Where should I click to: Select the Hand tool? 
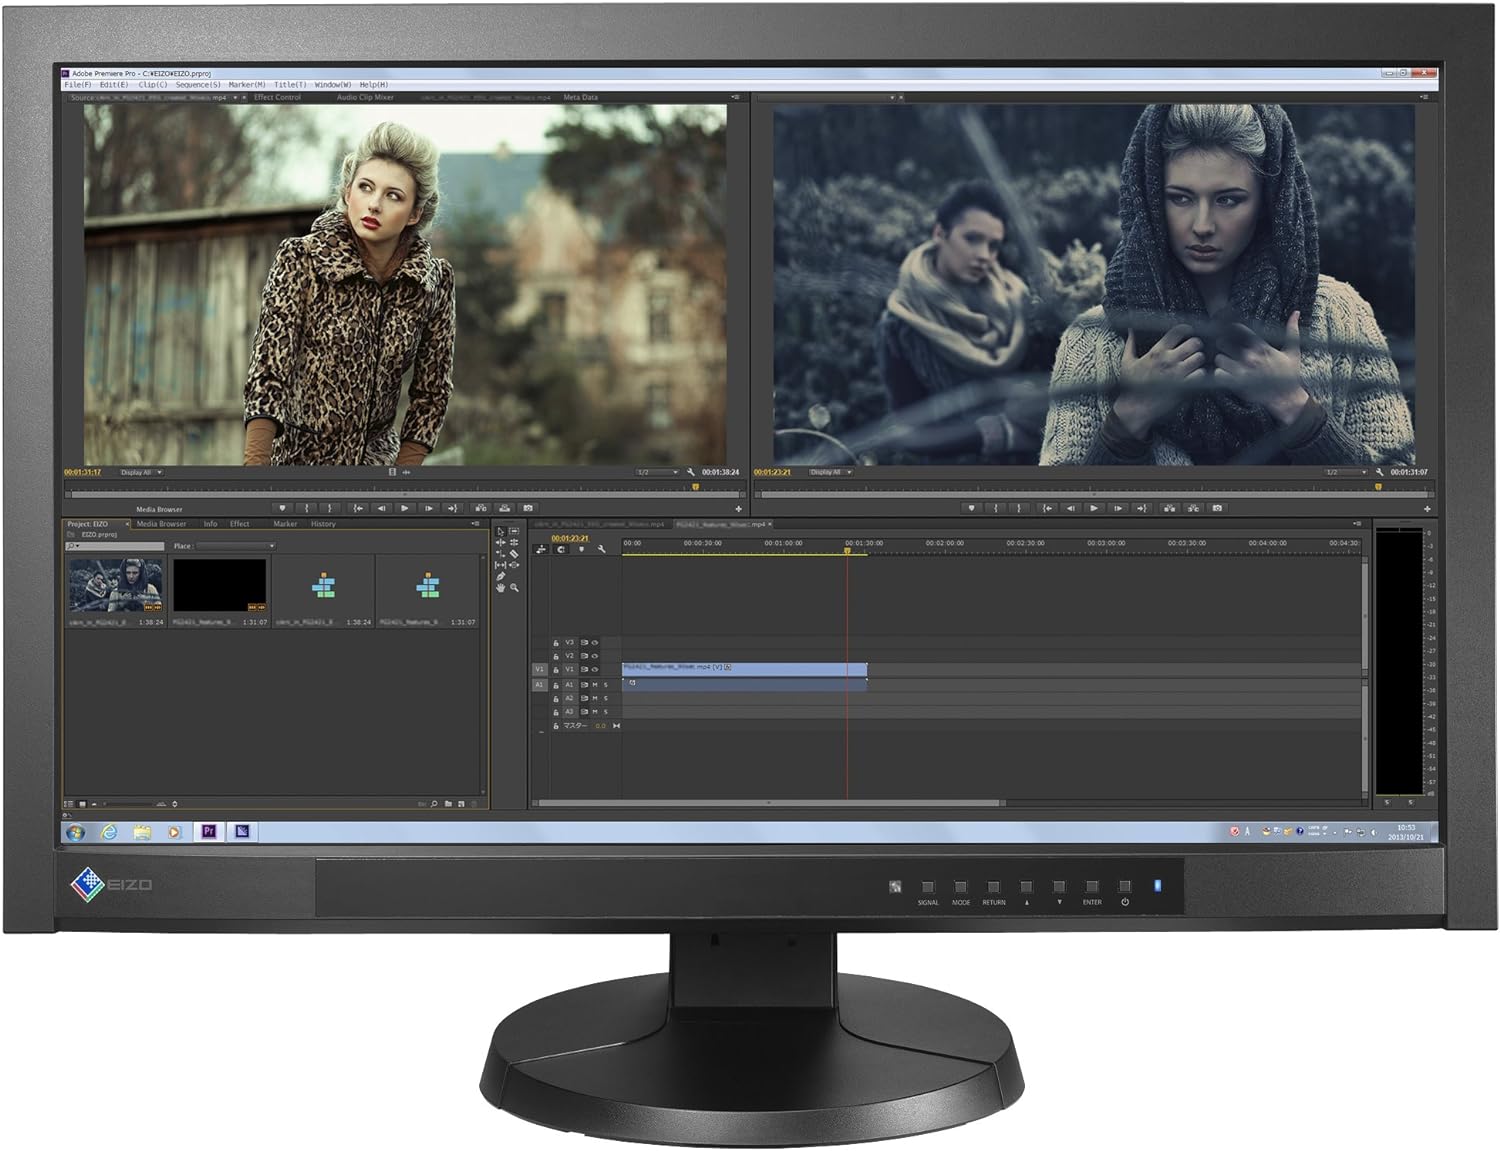[x=501, y=588]
